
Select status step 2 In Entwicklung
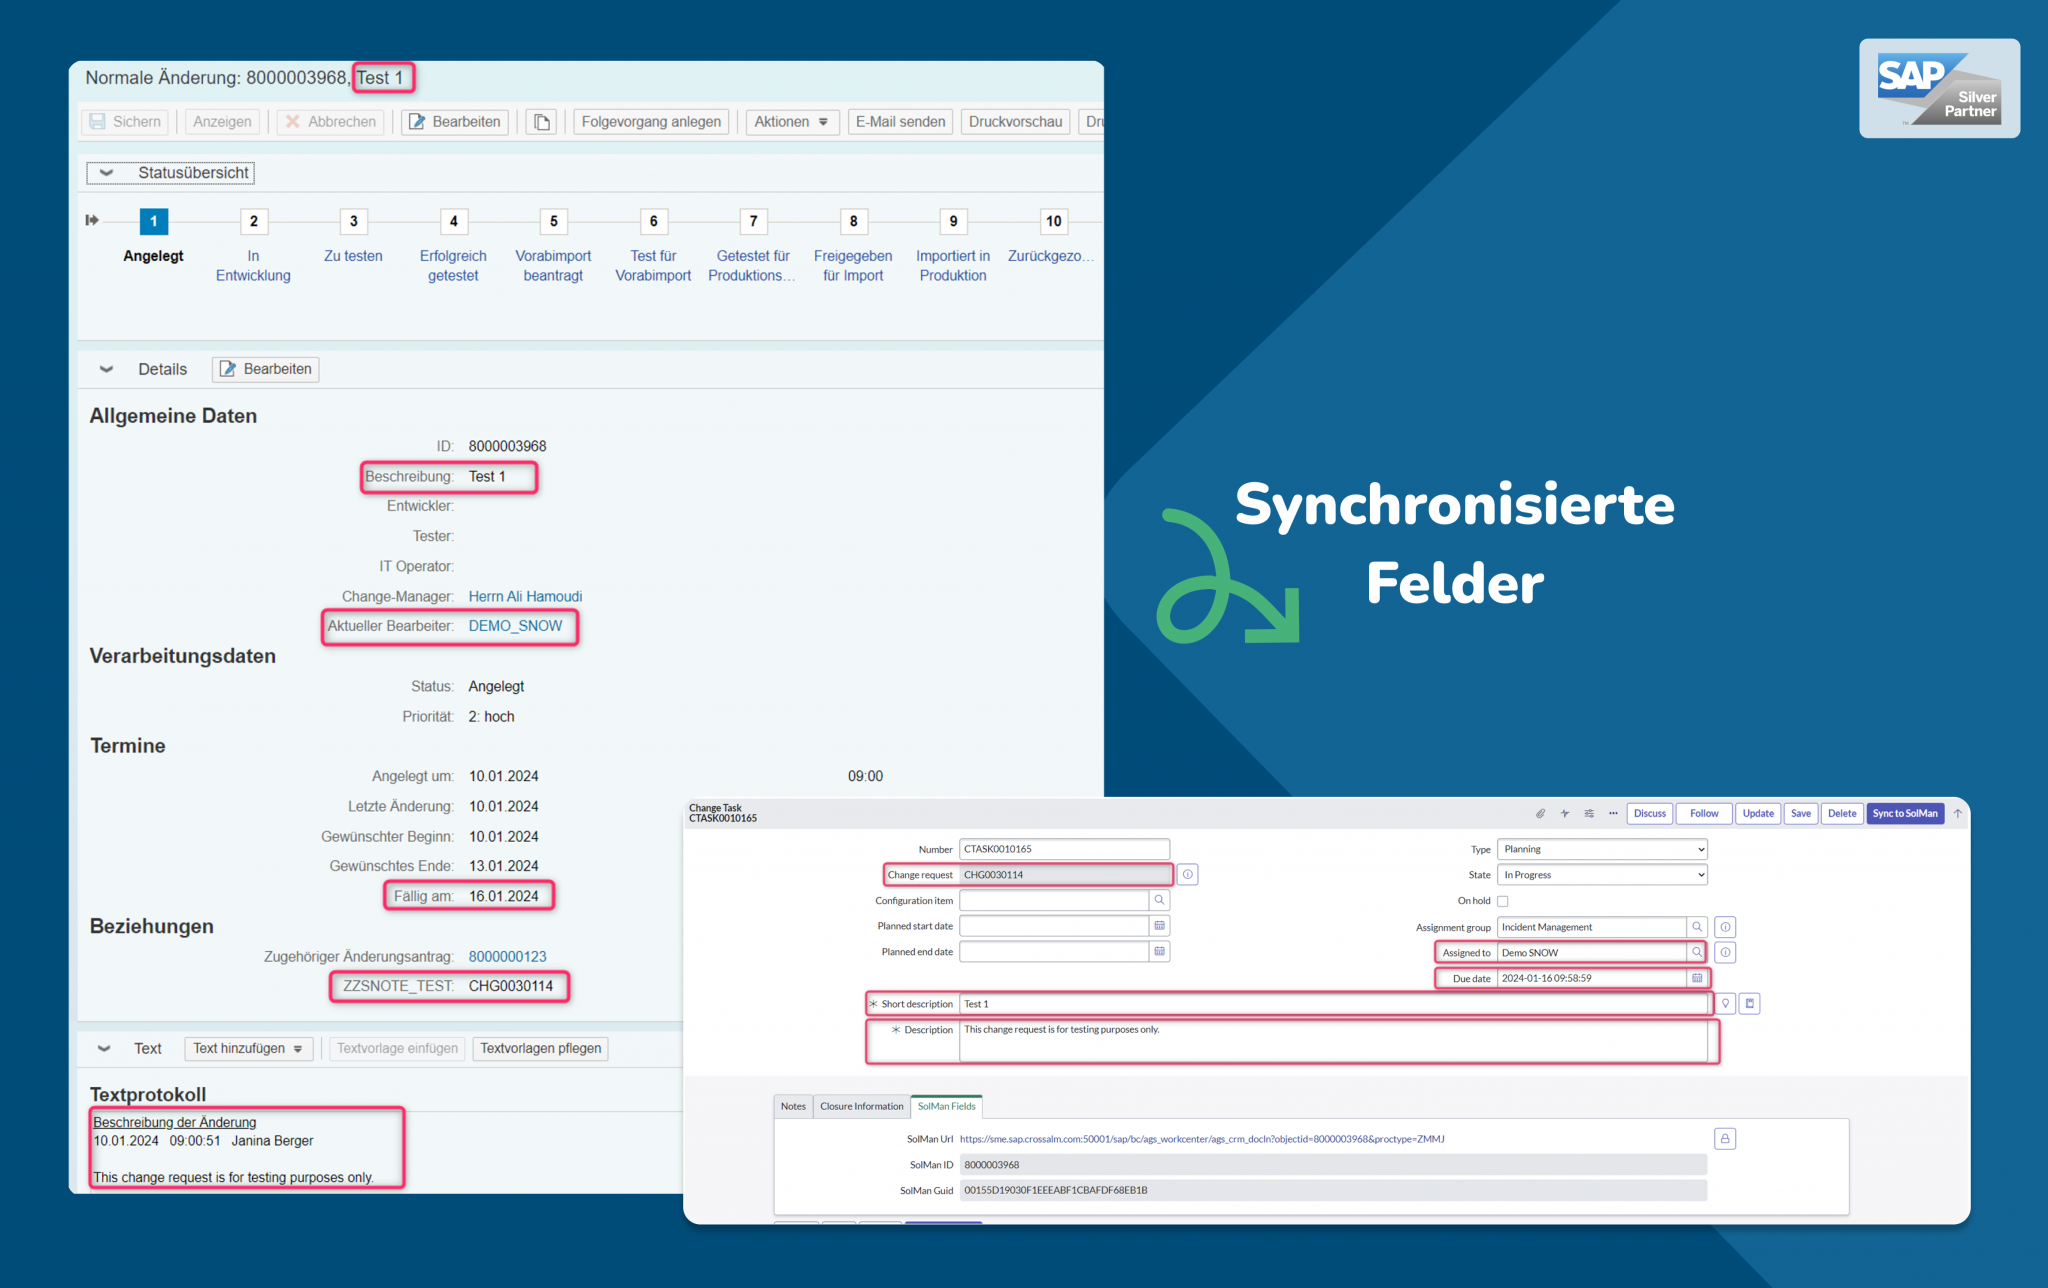click(253, 221)
